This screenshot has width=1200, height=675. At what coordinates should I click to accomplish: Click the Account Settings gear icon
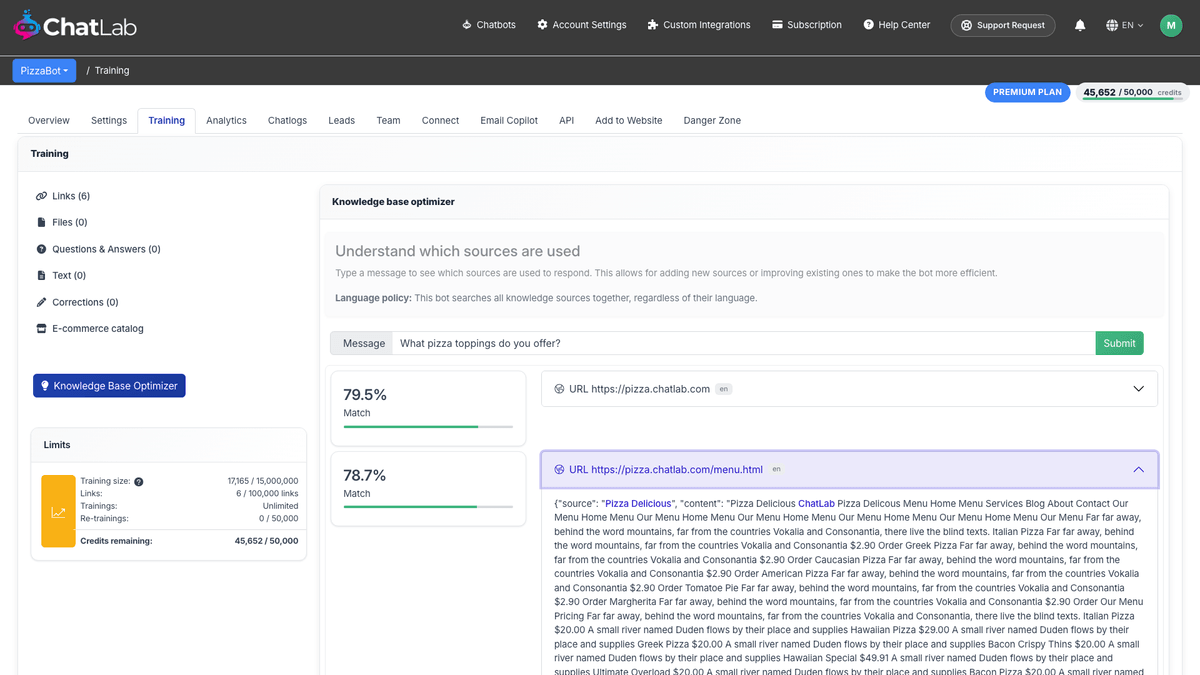click(542, 25)
